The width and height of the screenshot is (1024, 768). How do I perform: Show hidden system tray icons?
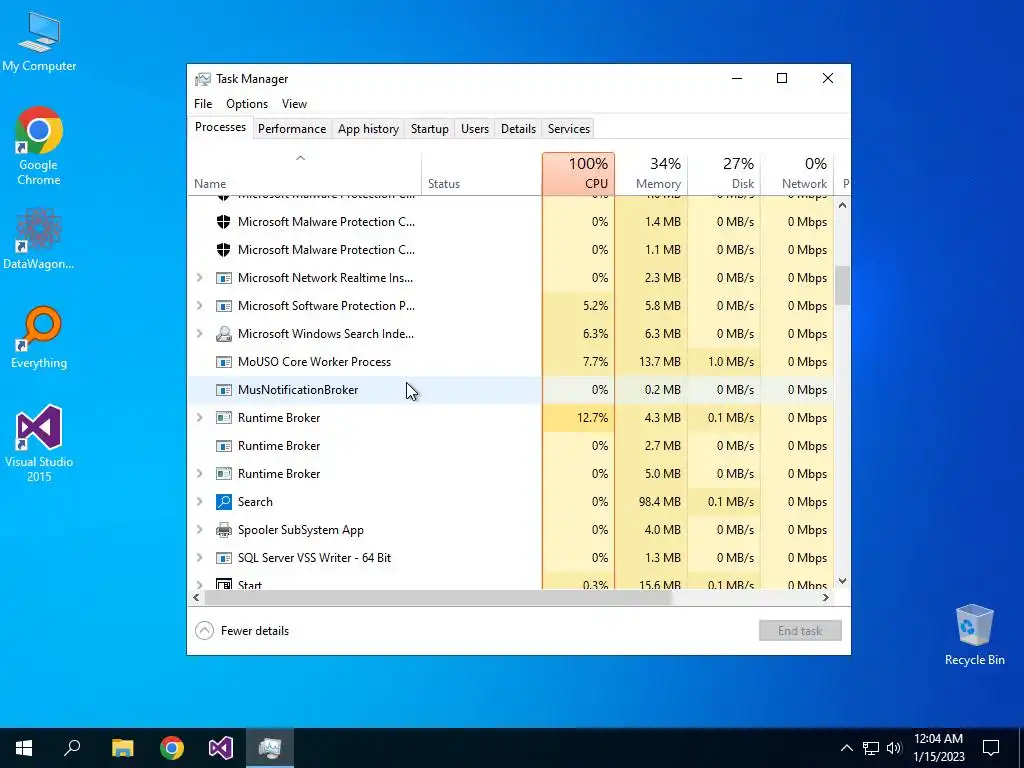(x=846, y=748)
